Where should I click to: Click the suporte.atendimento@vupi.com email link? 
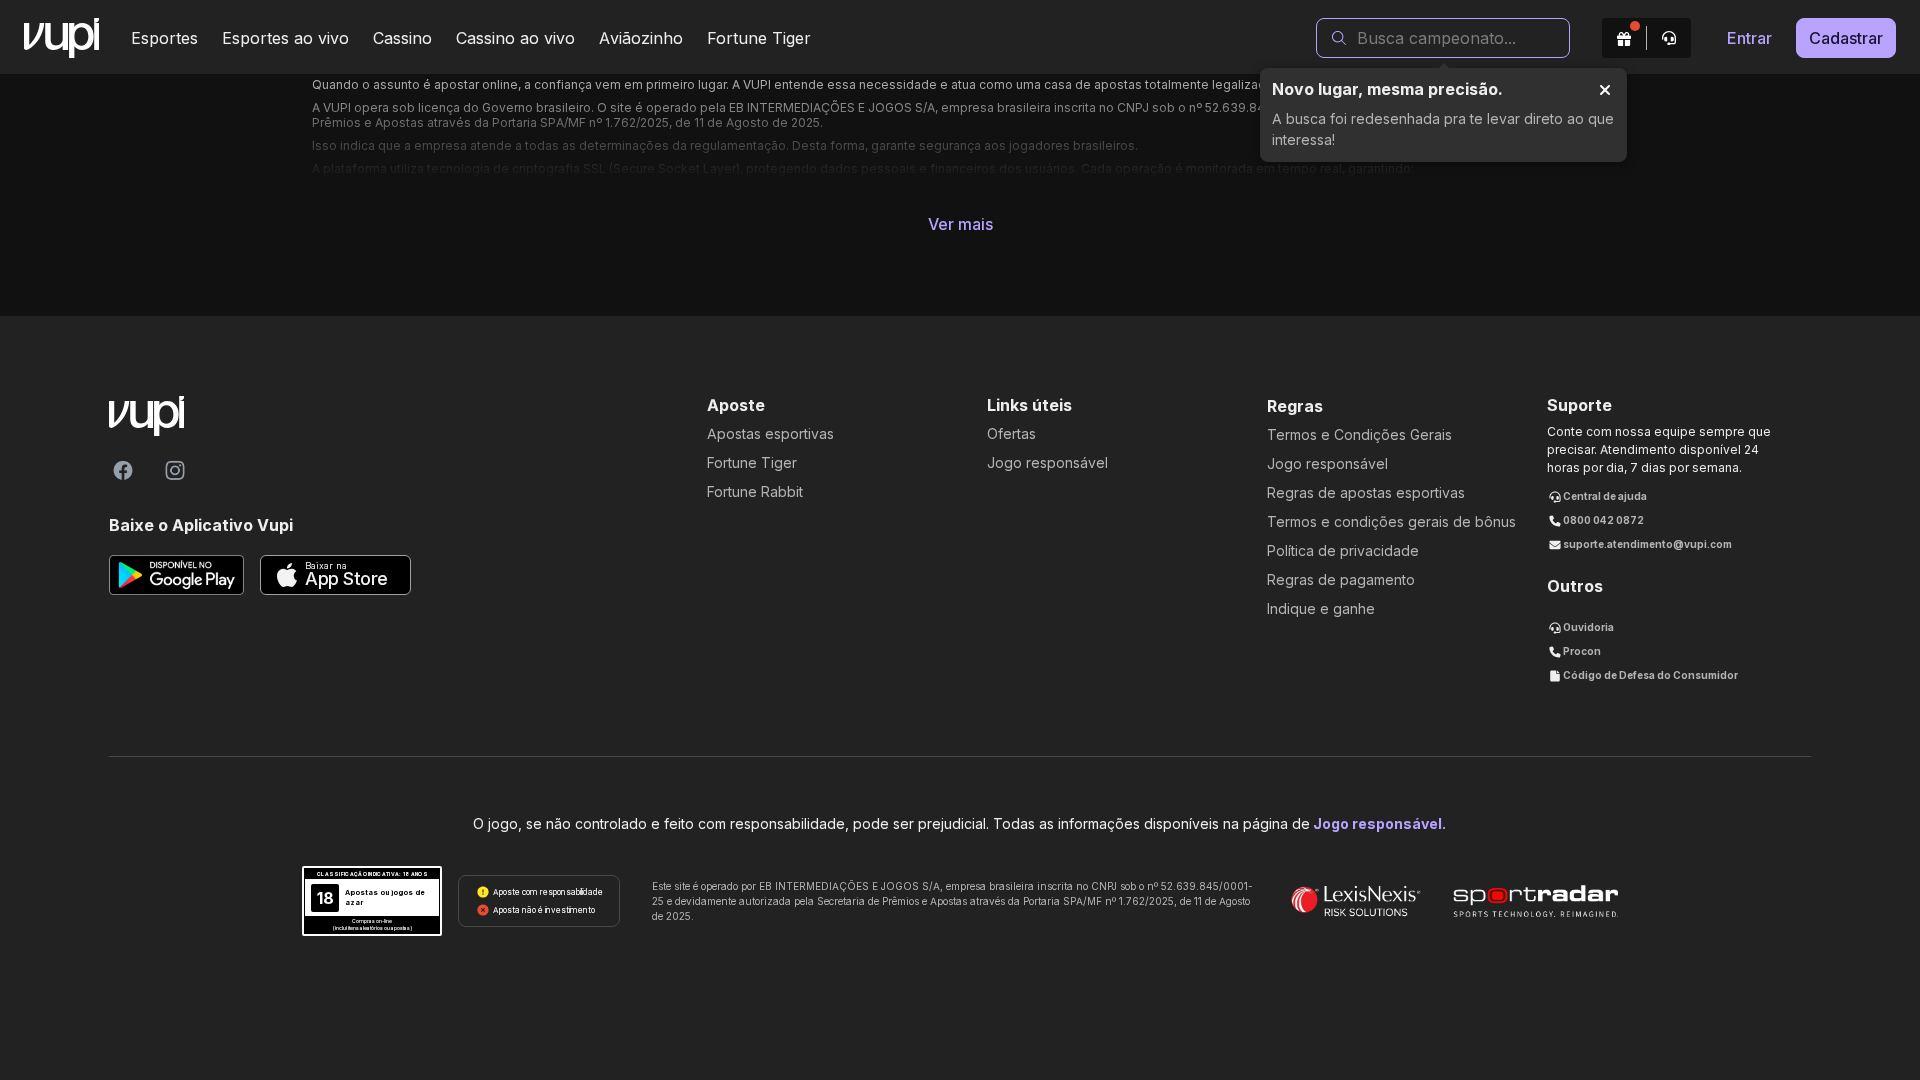(1640, 545)
